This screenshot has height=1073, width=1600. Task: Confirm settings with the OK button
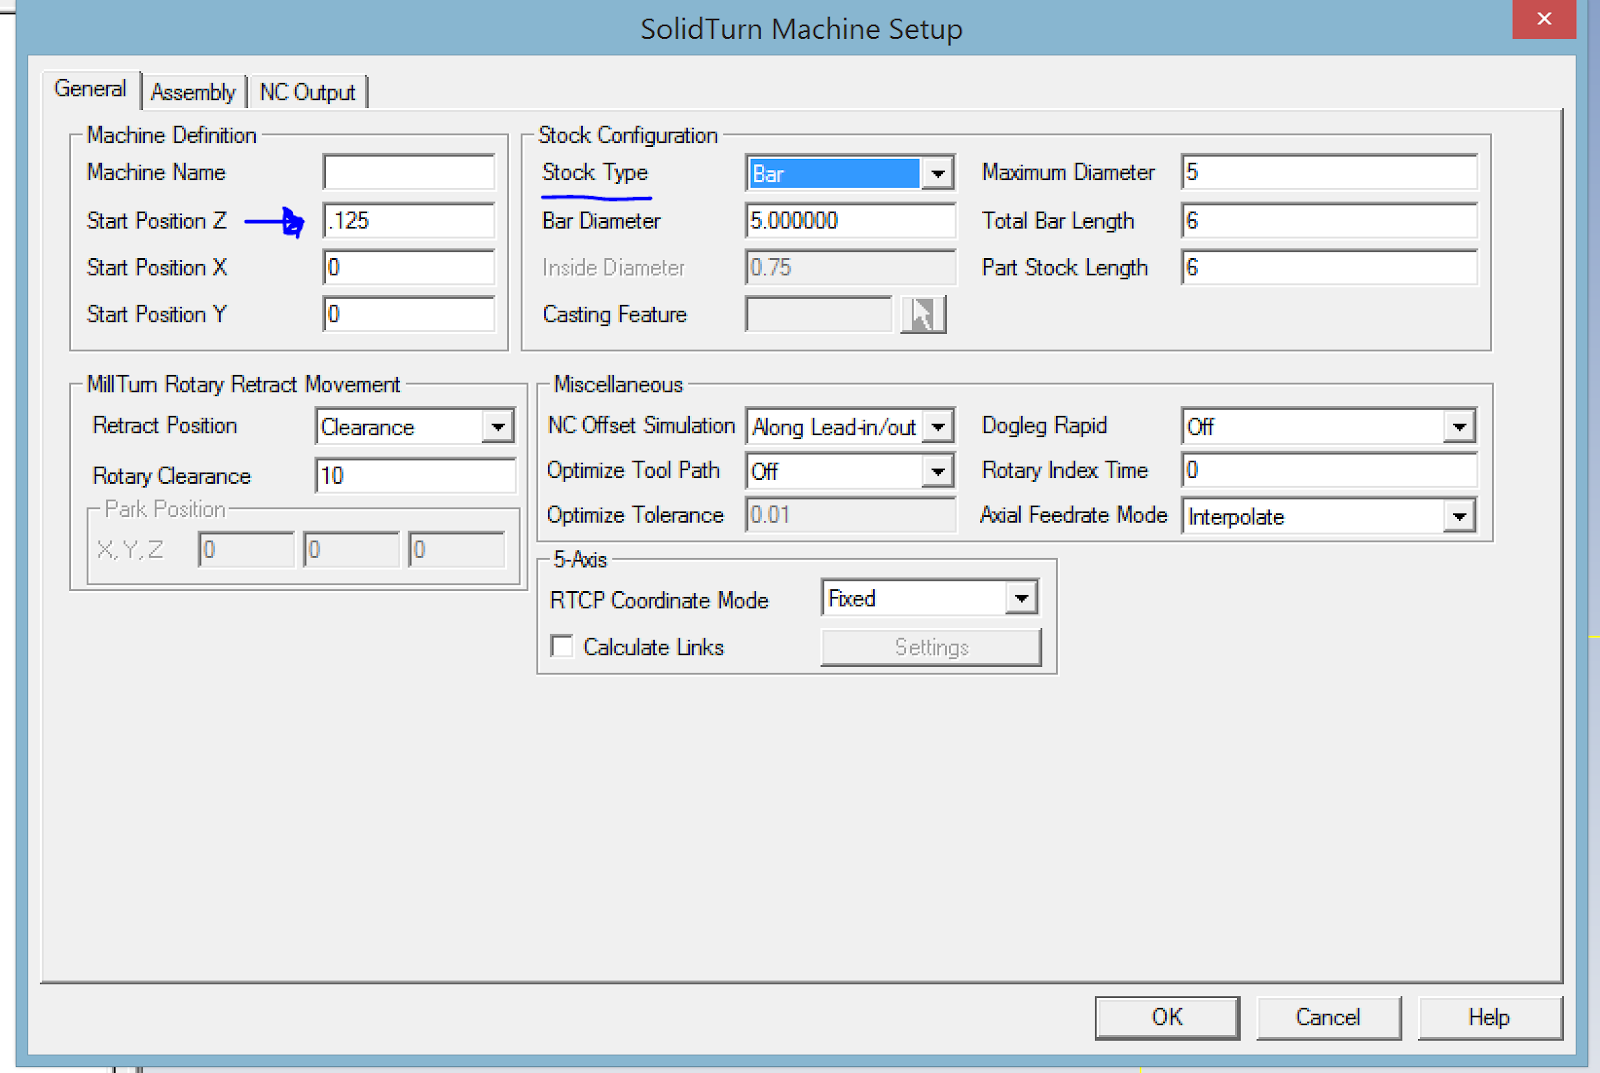coord(1167,1017)
